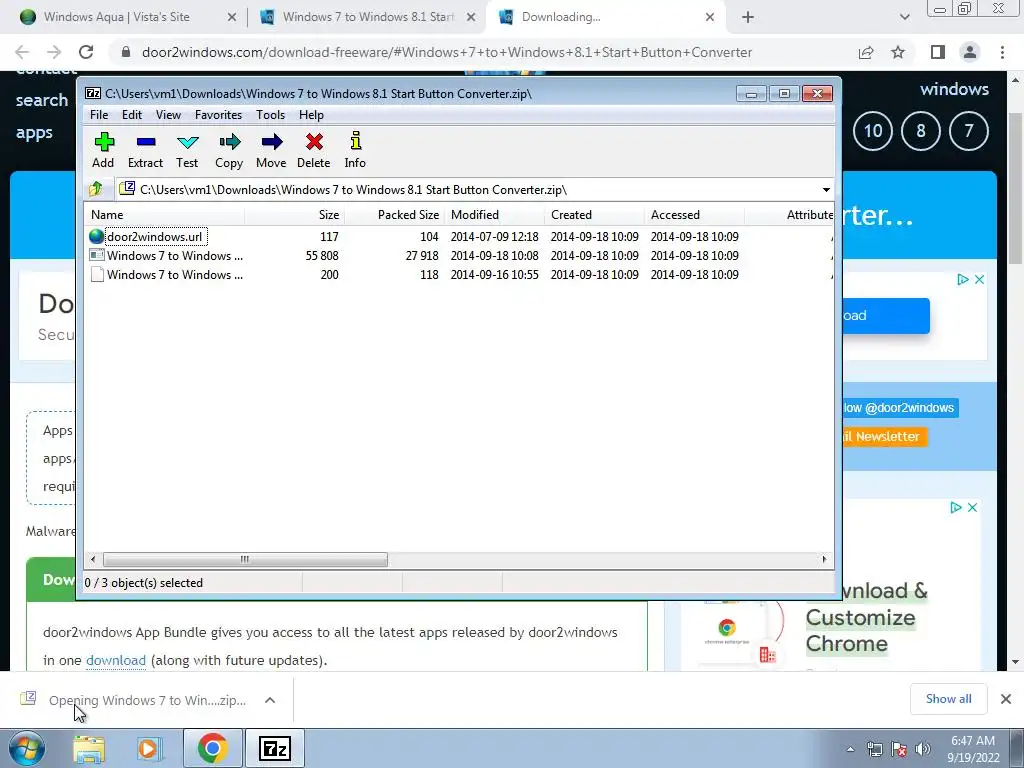Open Windows Media Player from taskbar

click(150, 749)
